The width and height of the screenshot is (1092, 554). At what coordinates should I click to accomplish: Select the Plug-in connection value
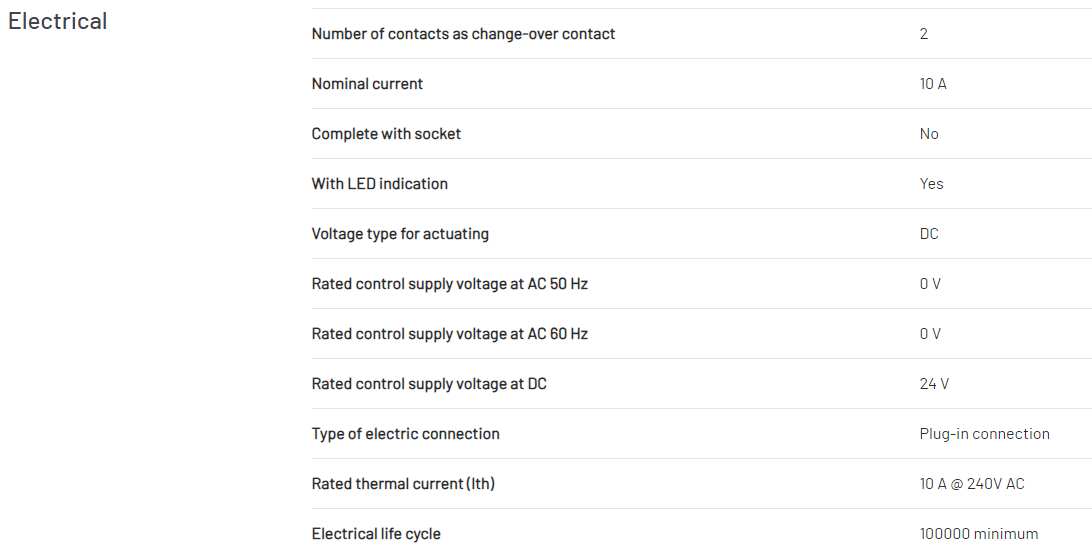pos(984,434)
